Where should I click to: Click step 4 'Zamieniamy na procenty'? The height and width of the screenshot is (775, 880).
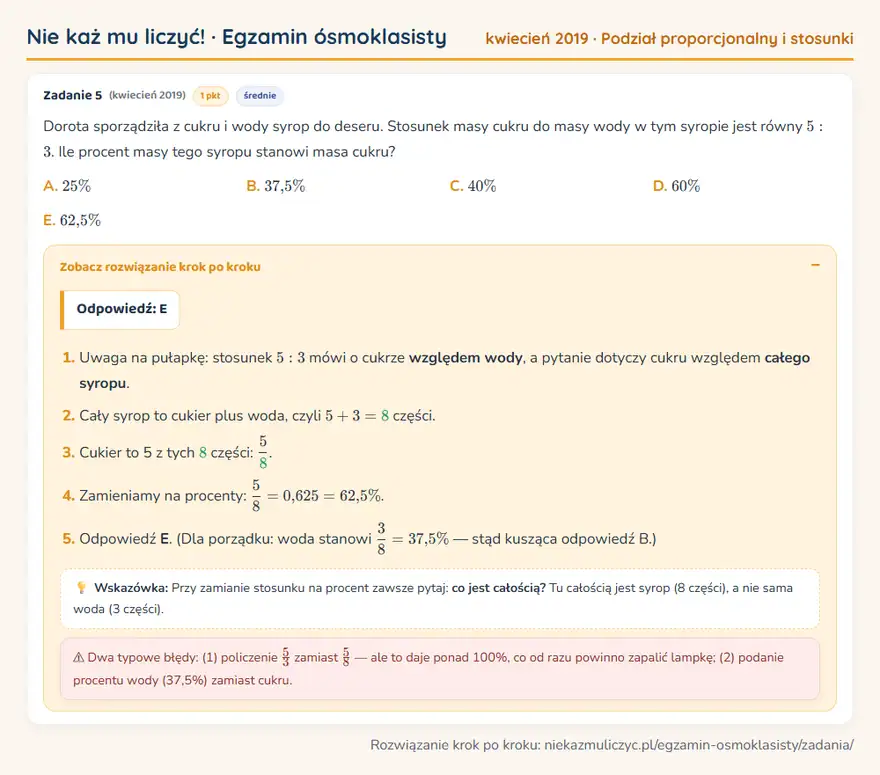163,496
